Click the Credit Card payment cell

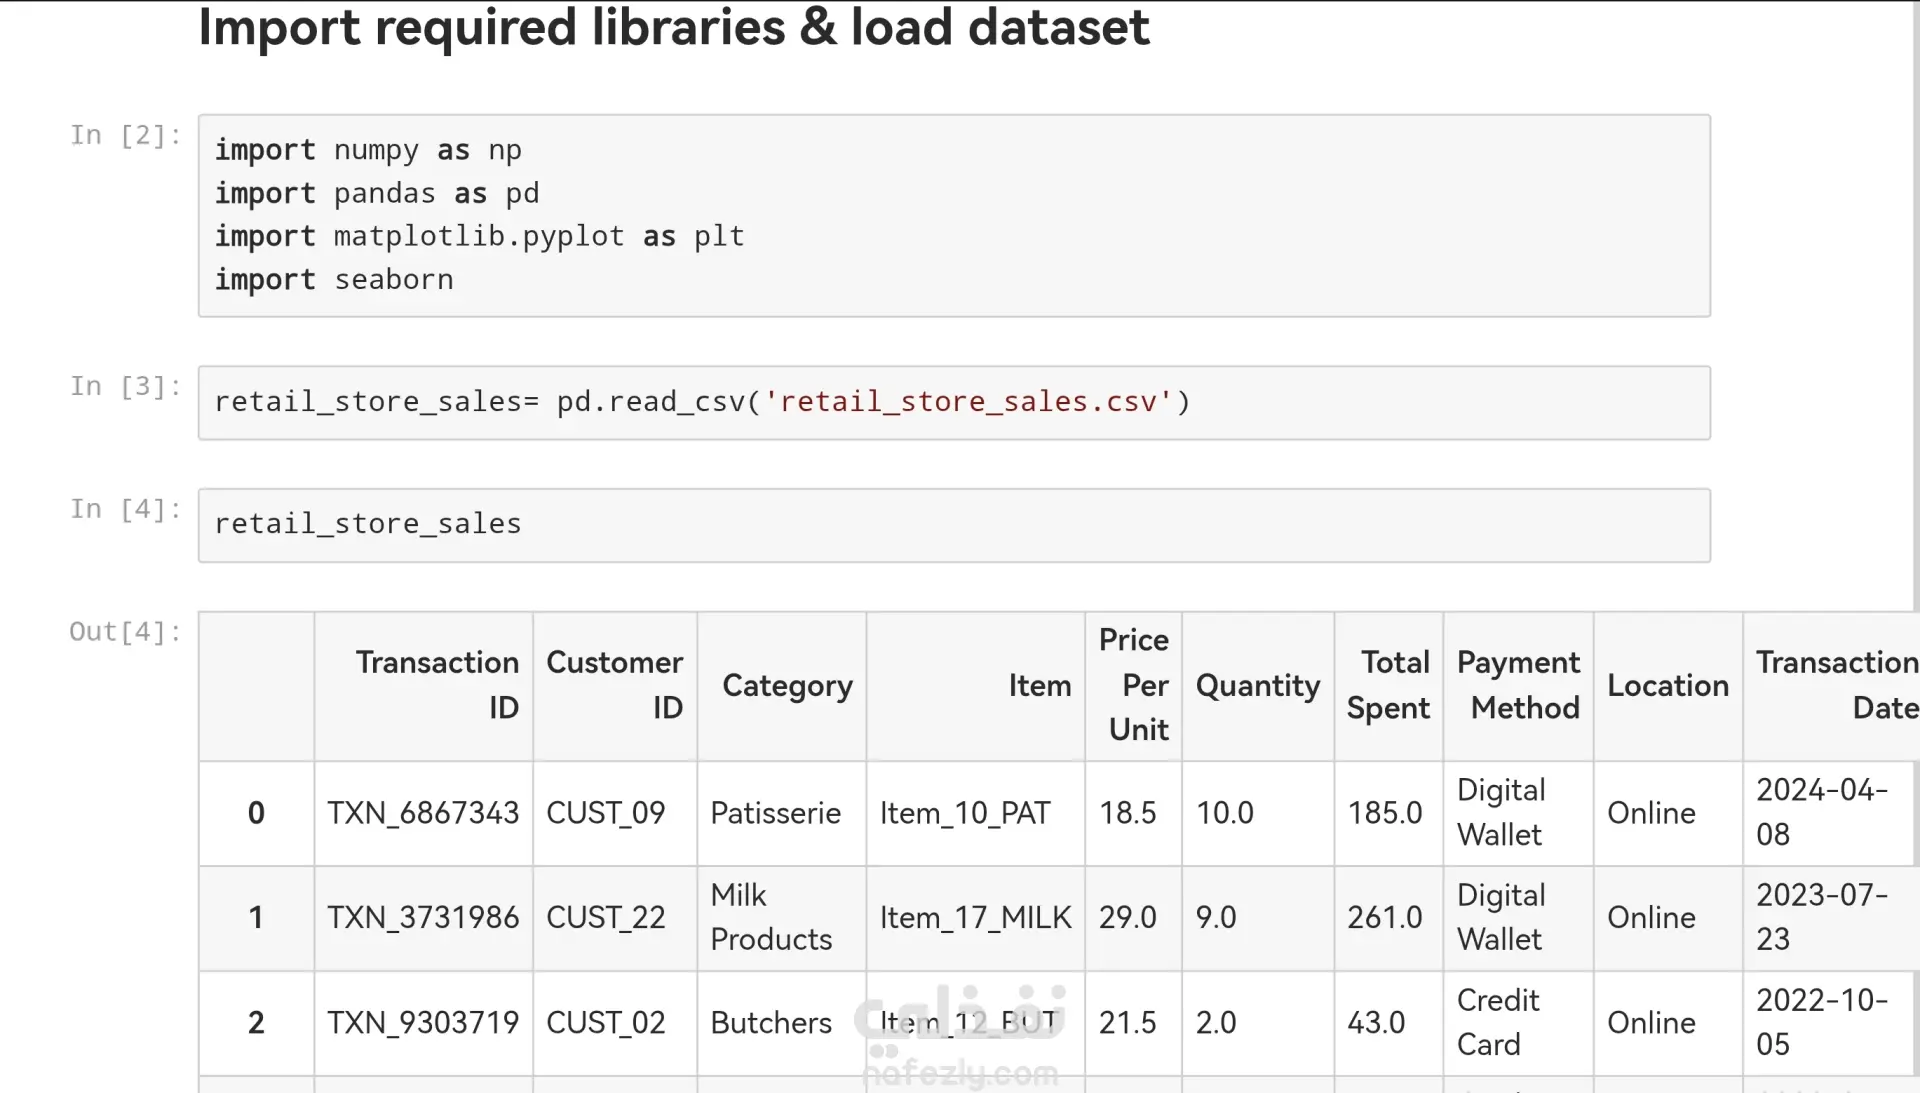coord(1518,1023)
